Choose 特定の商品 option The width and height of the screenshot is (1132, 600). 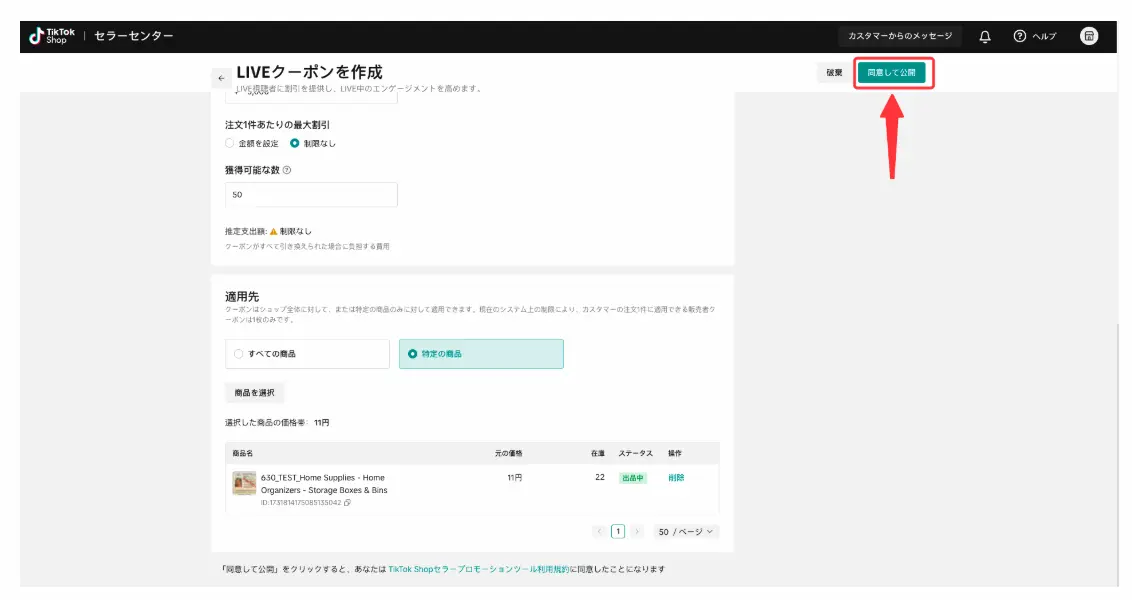click(x=481, y=354)
